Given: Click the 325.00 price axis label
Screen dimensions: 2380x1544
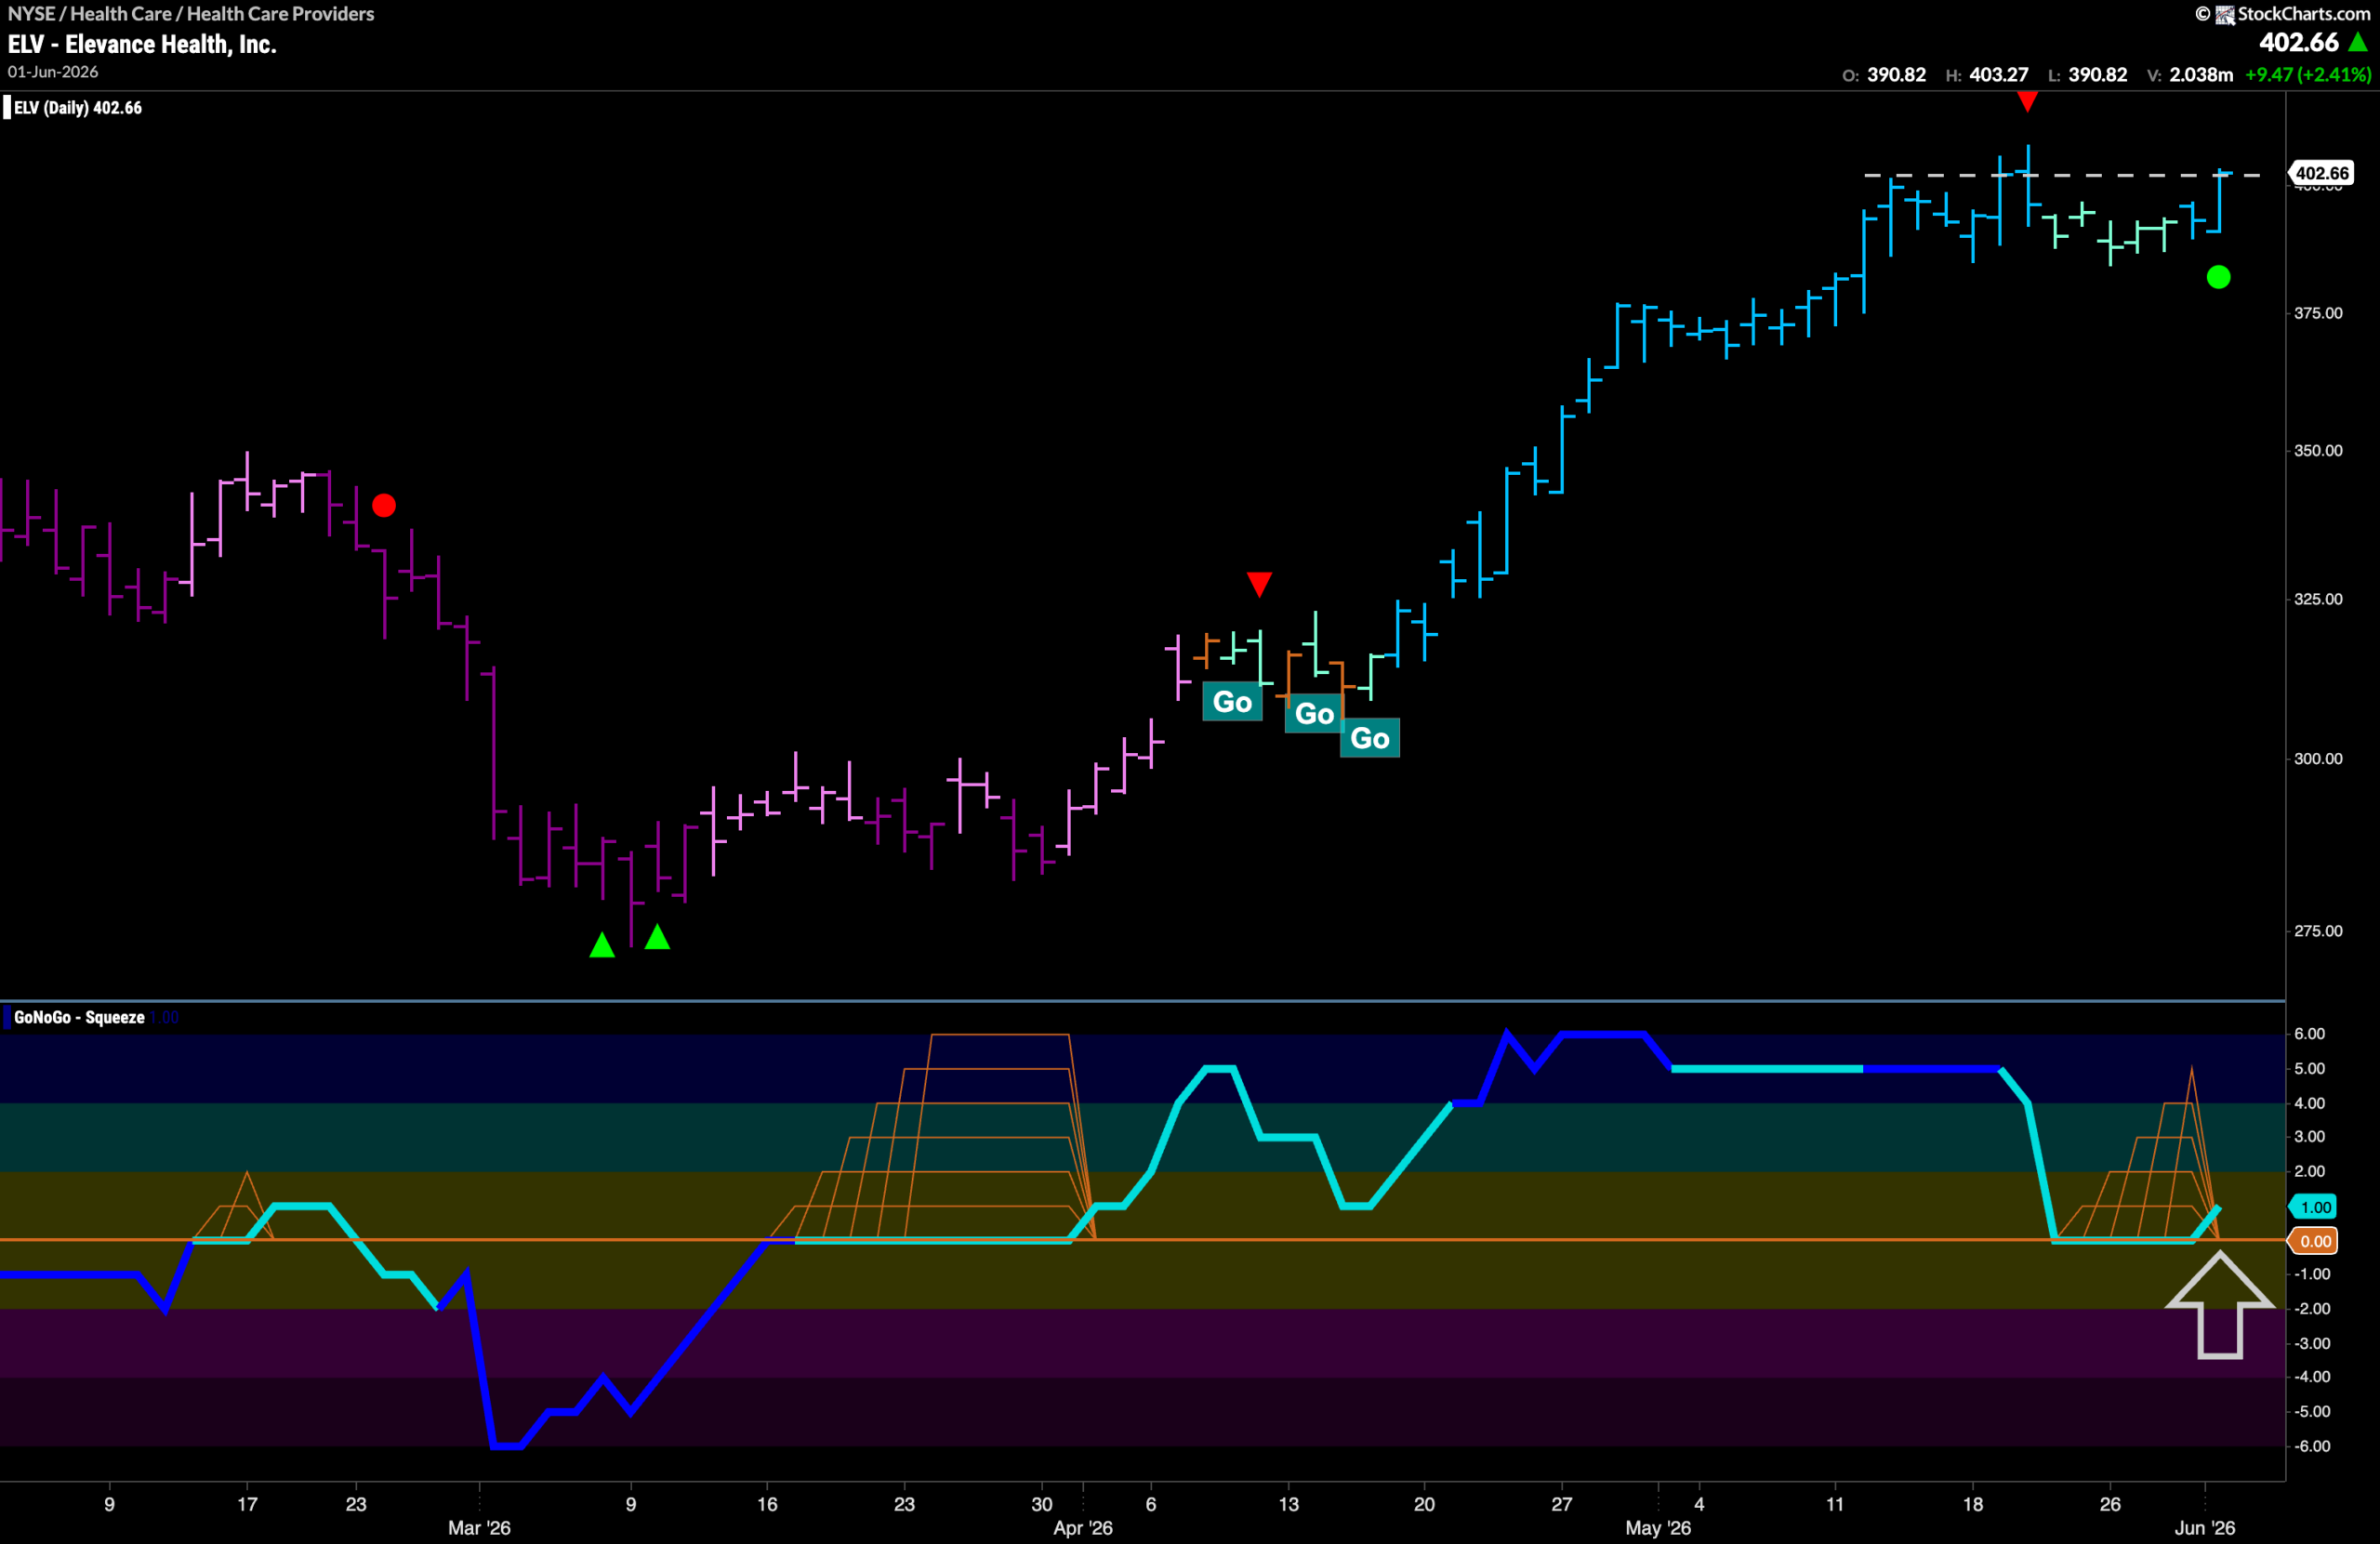Looking at the screenshot, I should tap(2318, 599).
